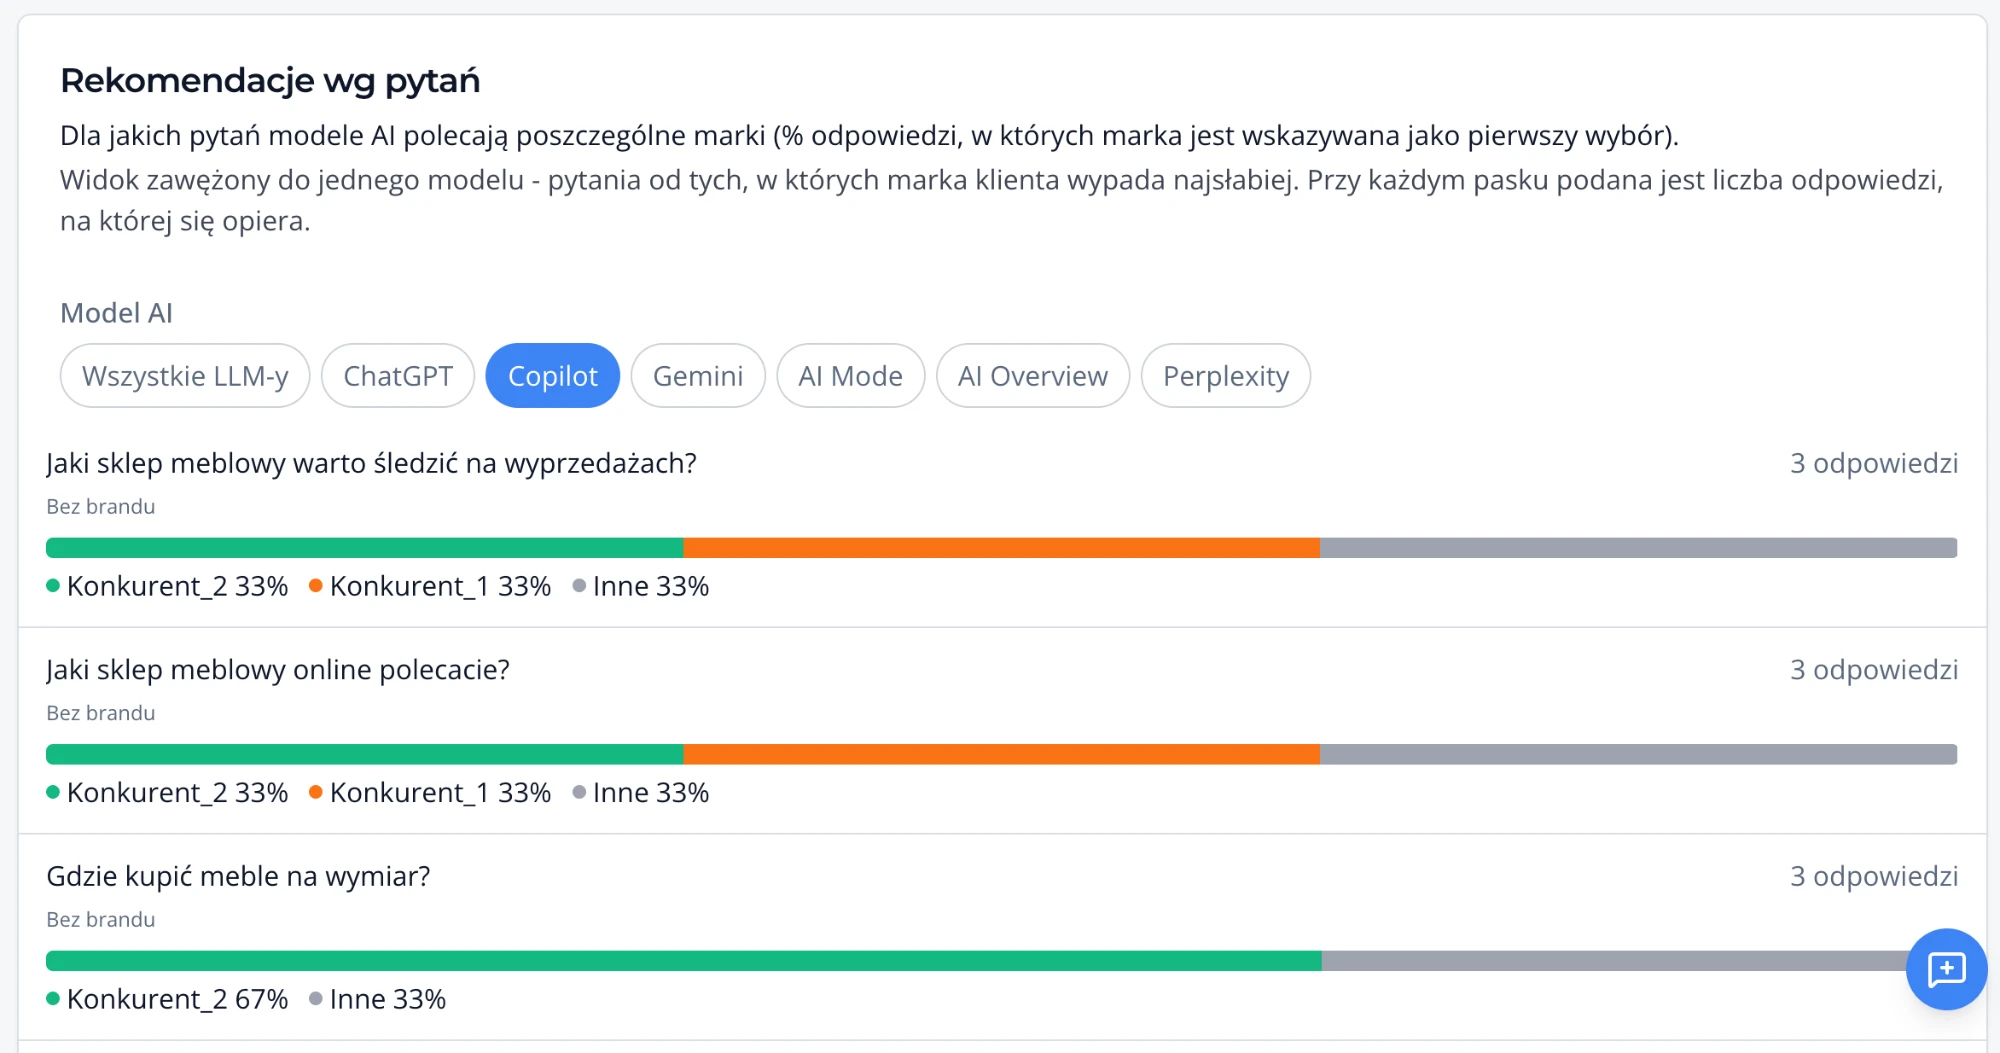Screen dimensions: 2000x1053
Task: Select the Wszystkie LLM-y filter
Action: click(185, 376)
